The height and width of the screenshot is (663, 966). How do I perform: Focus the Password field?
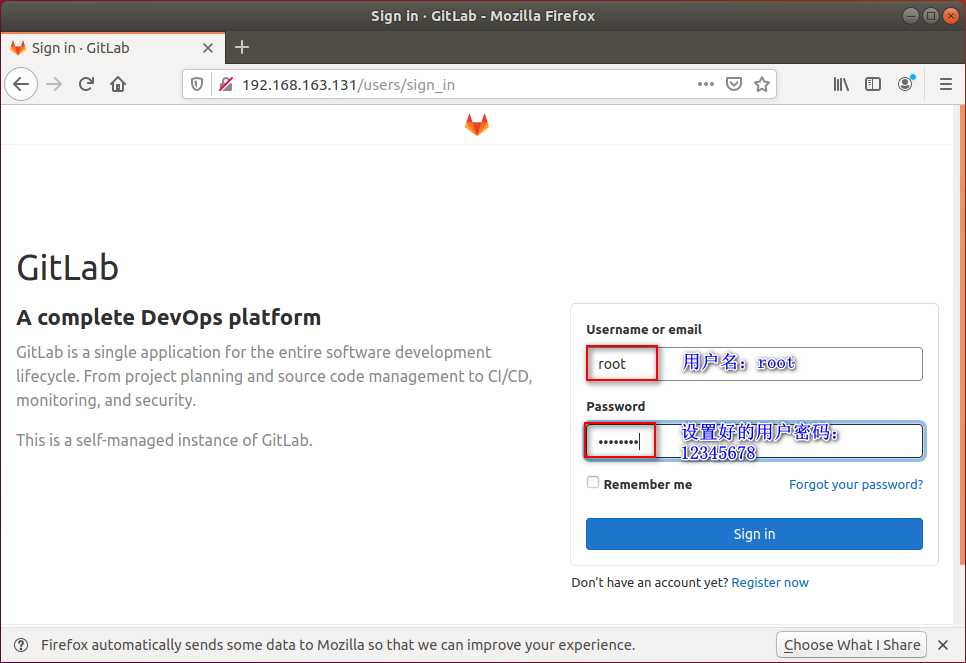point(754,441)
